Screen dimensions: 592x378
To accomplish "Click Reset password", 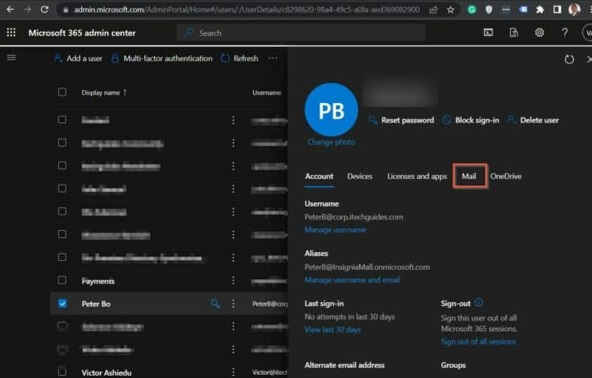I will click(401, 120).
